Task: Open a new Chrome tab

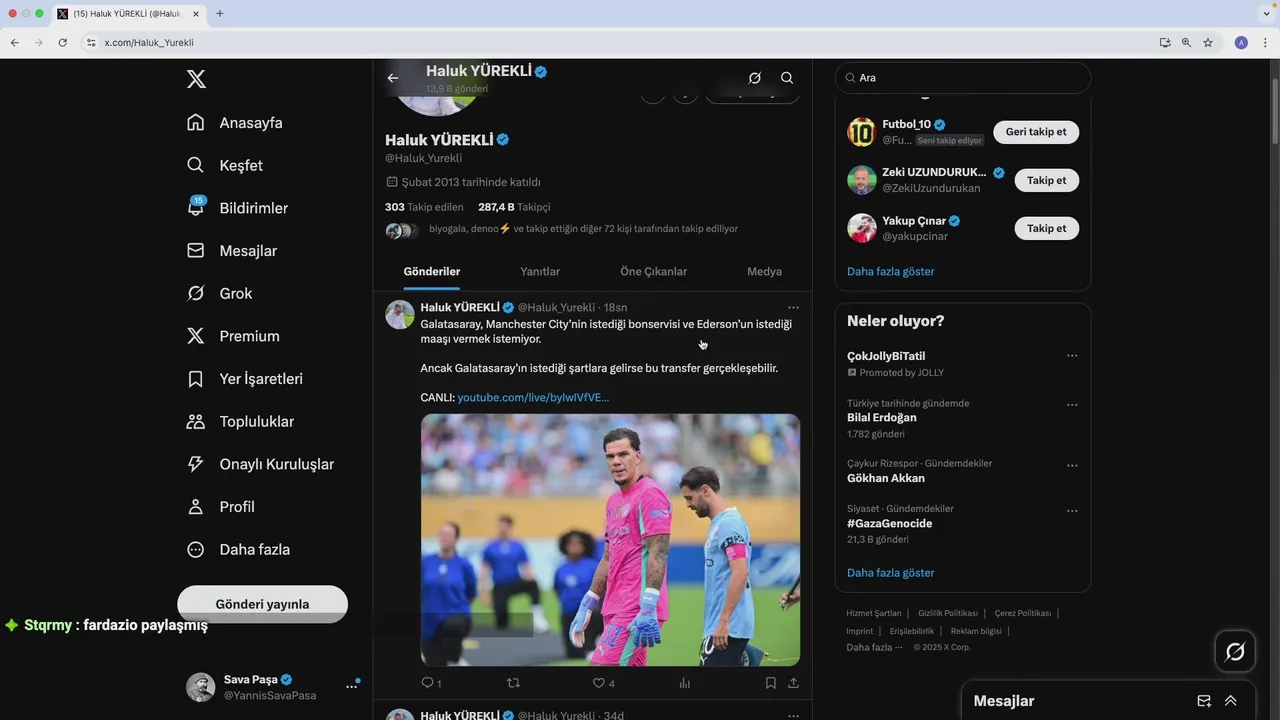Action: (220, 13)
